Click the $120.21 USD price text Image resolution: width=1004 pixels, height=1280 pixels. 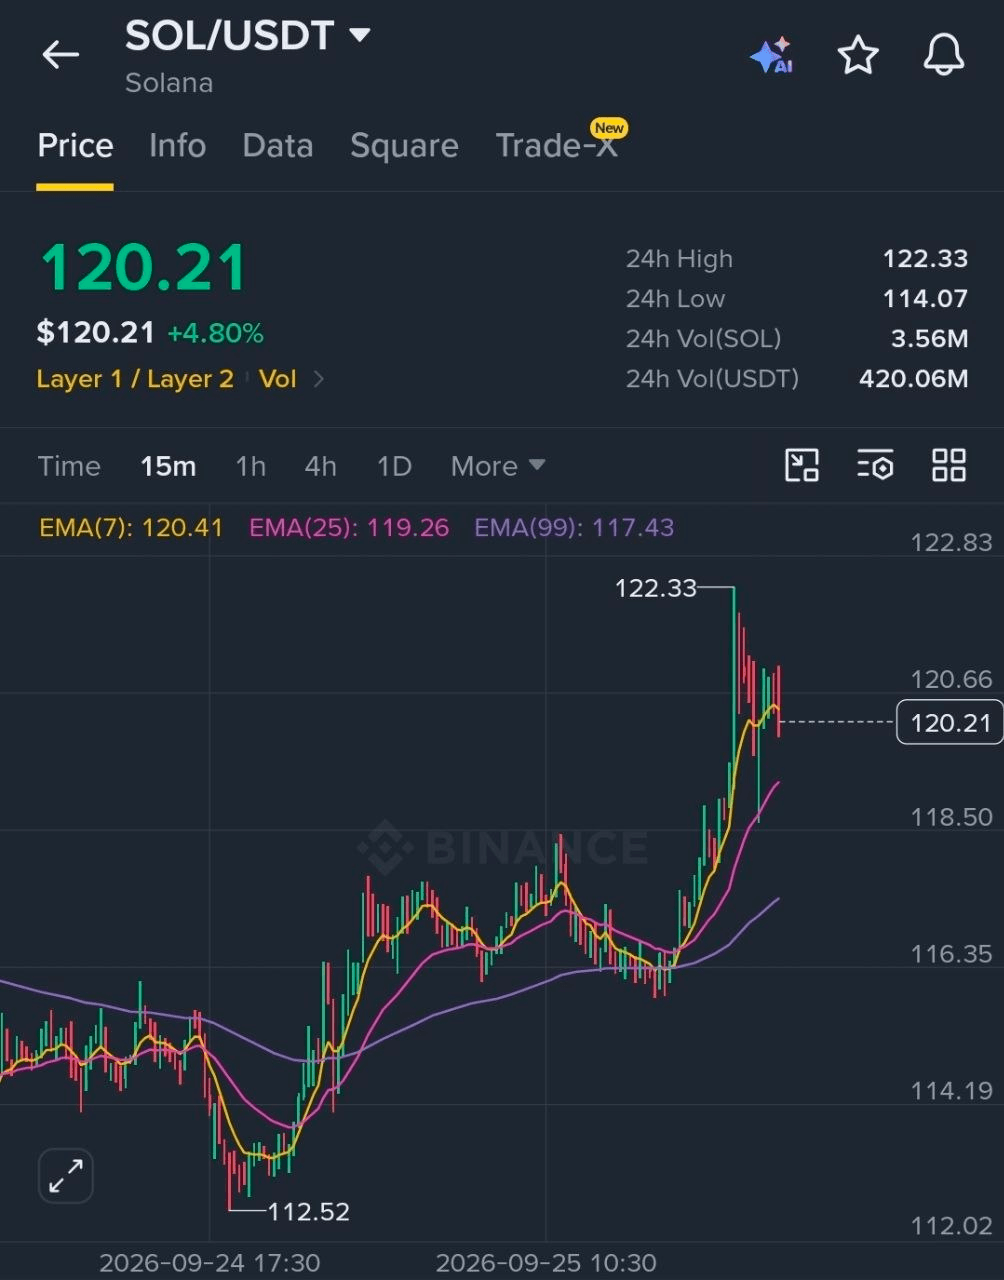point(96,333)
